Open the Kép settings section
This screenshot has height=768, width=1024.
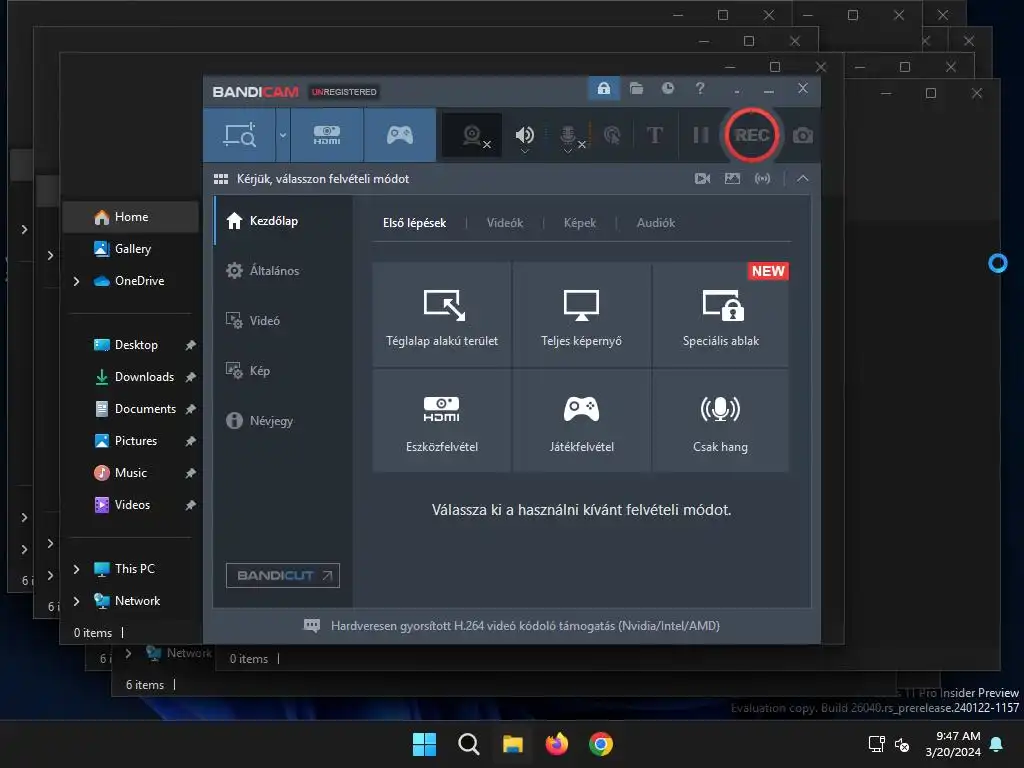283,371
